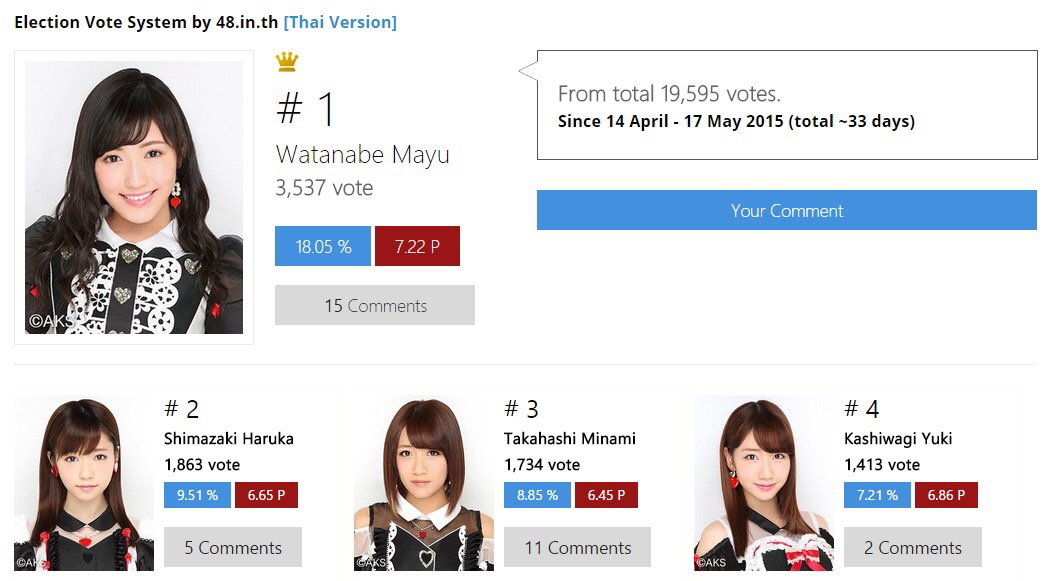
Task: Click the 9.51 % blue badge
Action: click(198, 495)
